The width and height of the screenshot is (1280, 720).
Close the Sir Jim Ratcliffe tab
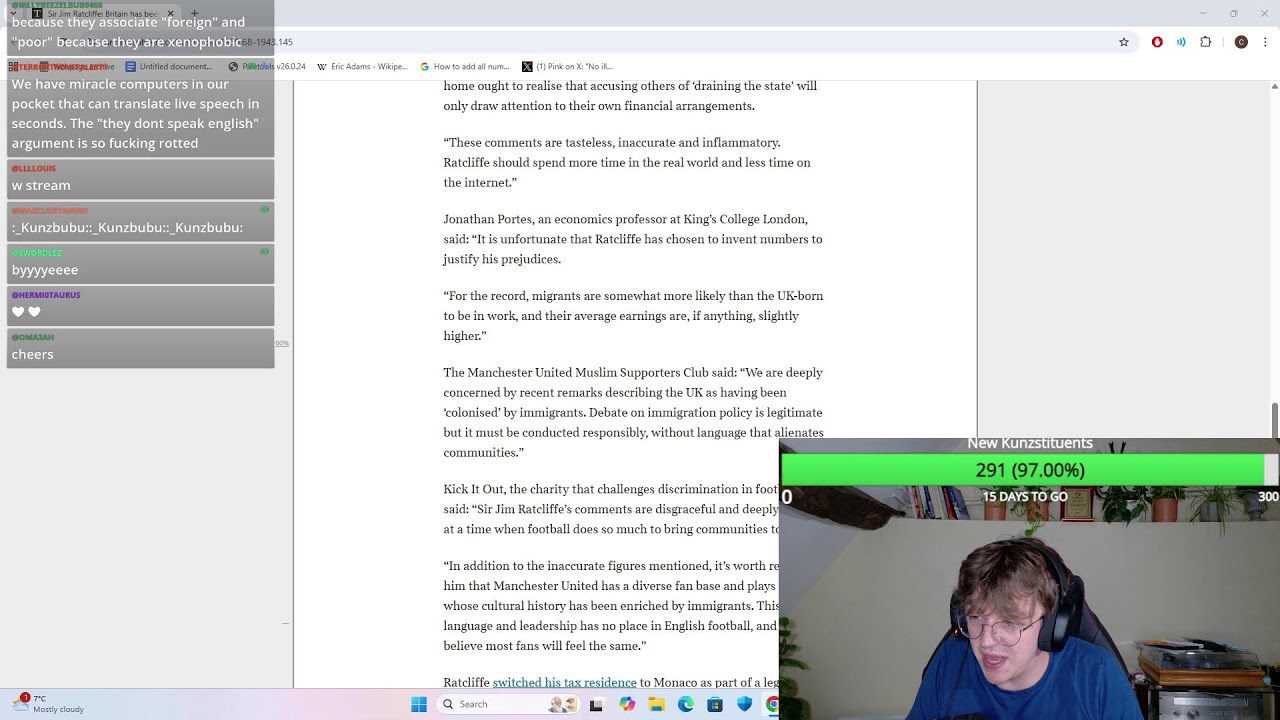(170, 14)
